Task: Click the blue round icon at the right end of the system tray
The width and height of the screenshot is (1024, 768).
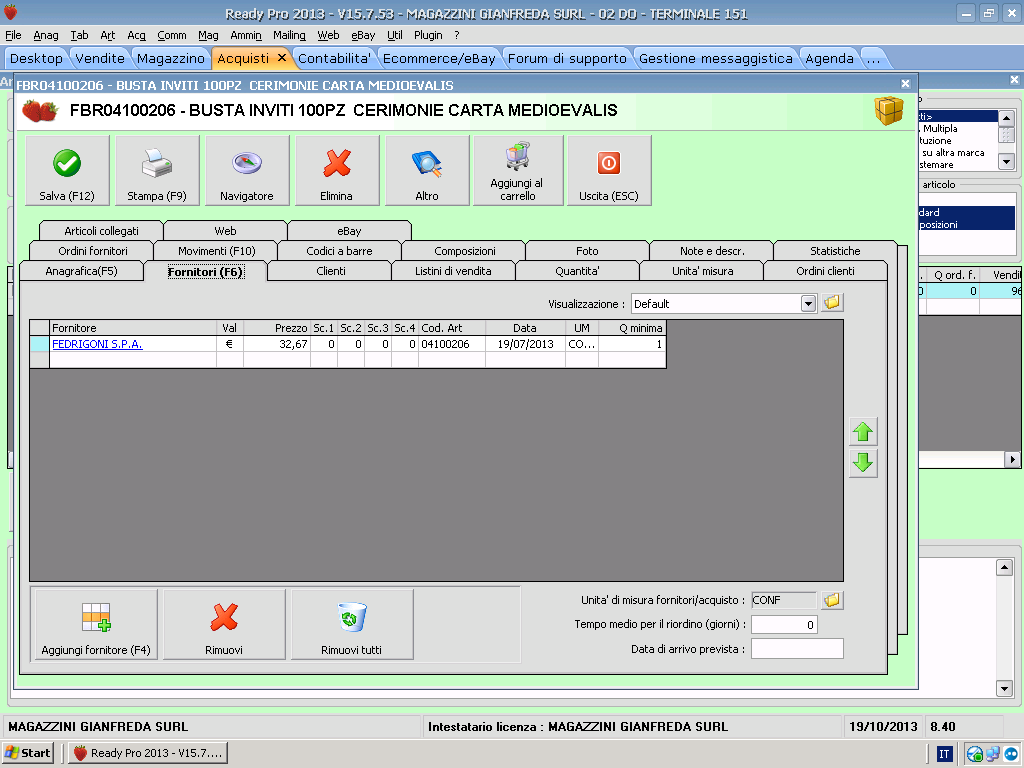Action: [x=1012, y=754]
